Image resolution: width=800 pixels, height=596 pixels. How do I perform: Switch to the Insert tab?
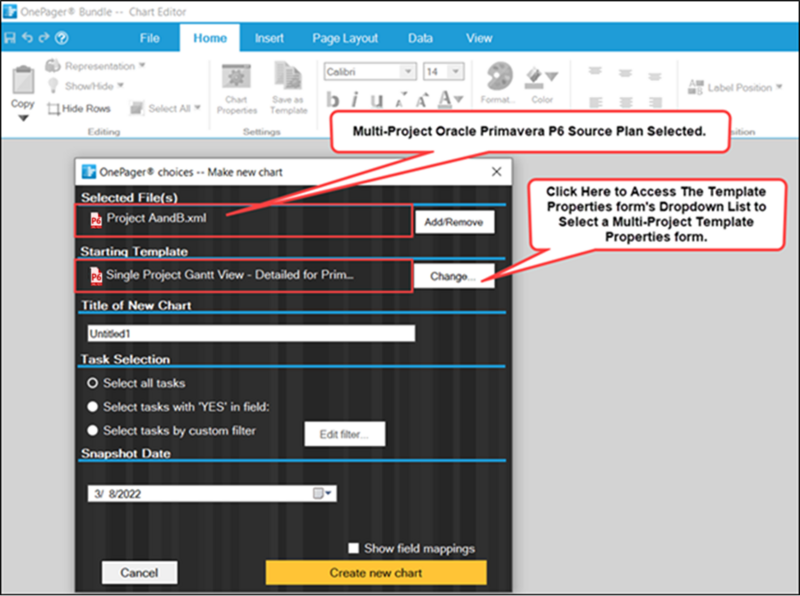click(x=269, y=38)
